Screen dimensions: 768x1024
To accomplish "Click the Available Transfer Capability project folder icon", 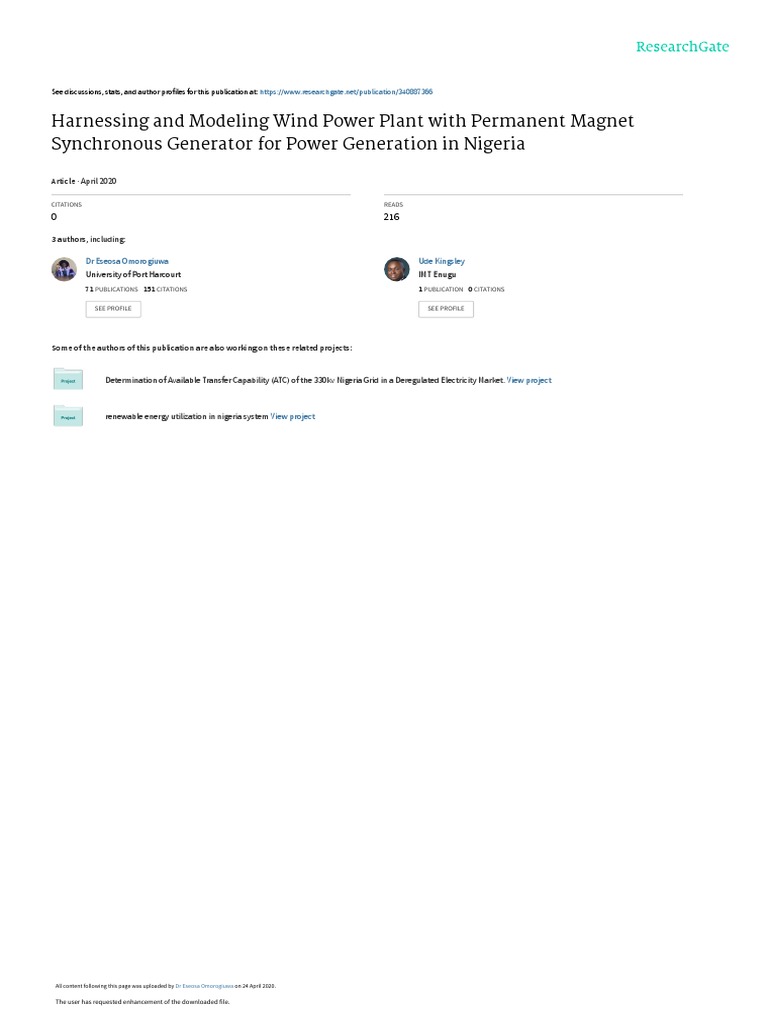I will pos(68,379).
